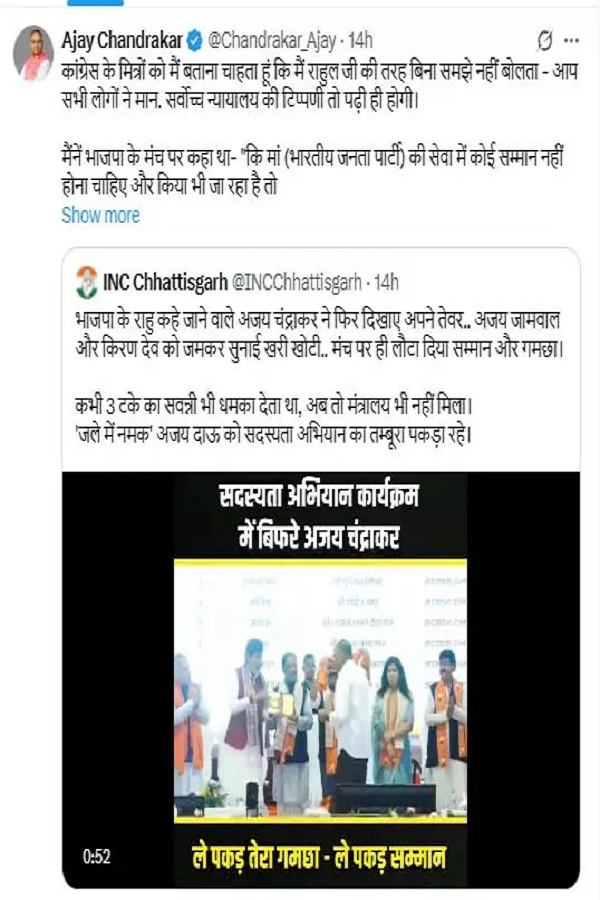Visit the @INCChhattisgarh handle

tap(296, 282)
